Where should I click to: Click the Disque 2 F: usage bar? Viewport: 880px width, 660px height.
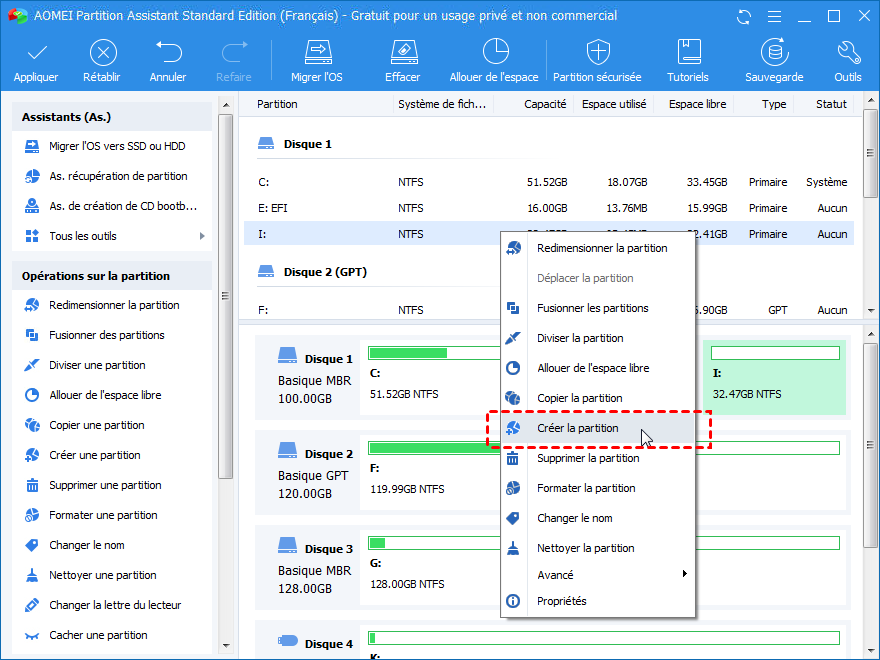coord(434,447)
